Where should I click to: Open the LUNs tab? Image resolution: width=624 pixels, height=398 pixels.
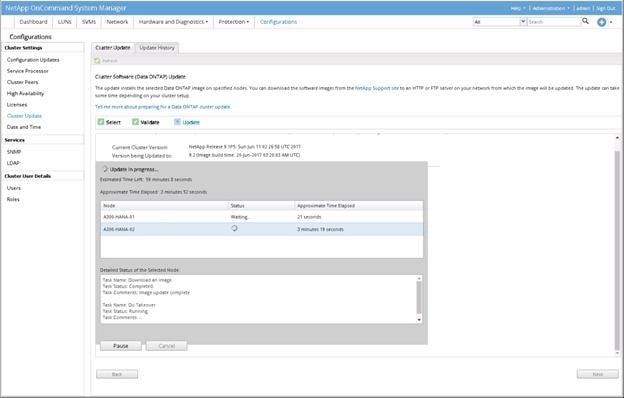(64, 22)
